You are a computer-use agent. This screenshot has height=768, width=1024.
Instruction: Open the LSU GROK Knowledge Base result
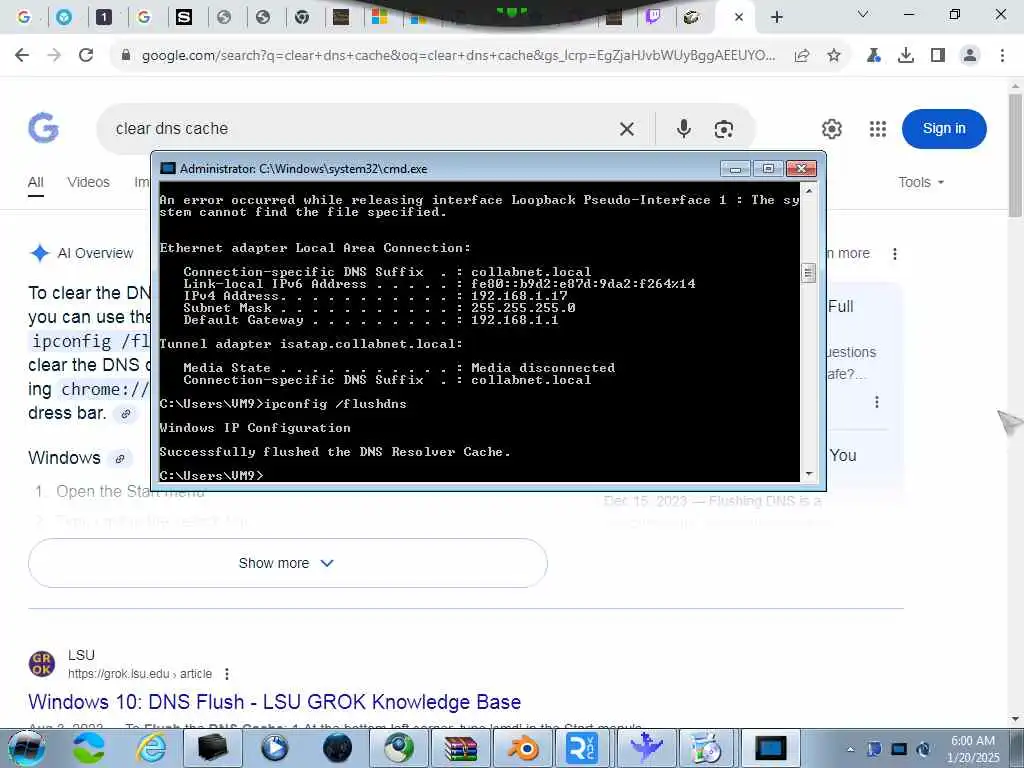tap(274, 702)
